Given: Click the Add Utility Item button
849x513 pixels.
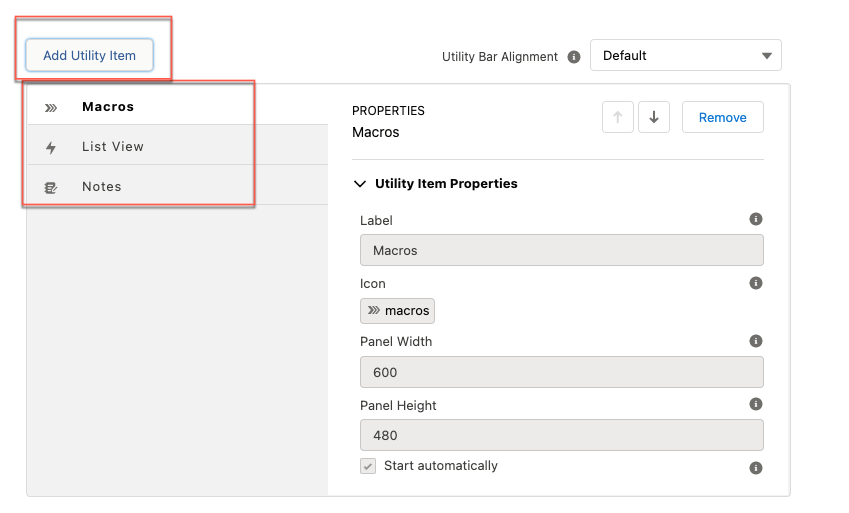Looking at the screenshot, I should pyautogui.click(x=89, y=56).
